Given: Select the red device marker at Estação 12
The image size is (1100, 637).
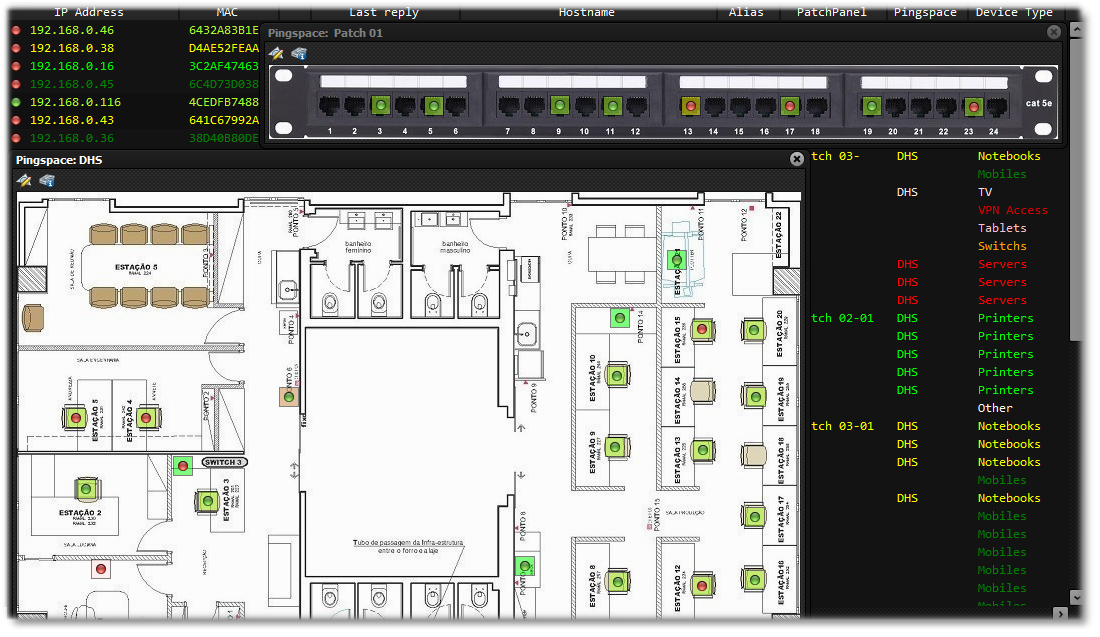Looking at the screenshot, I should (702, 585).
